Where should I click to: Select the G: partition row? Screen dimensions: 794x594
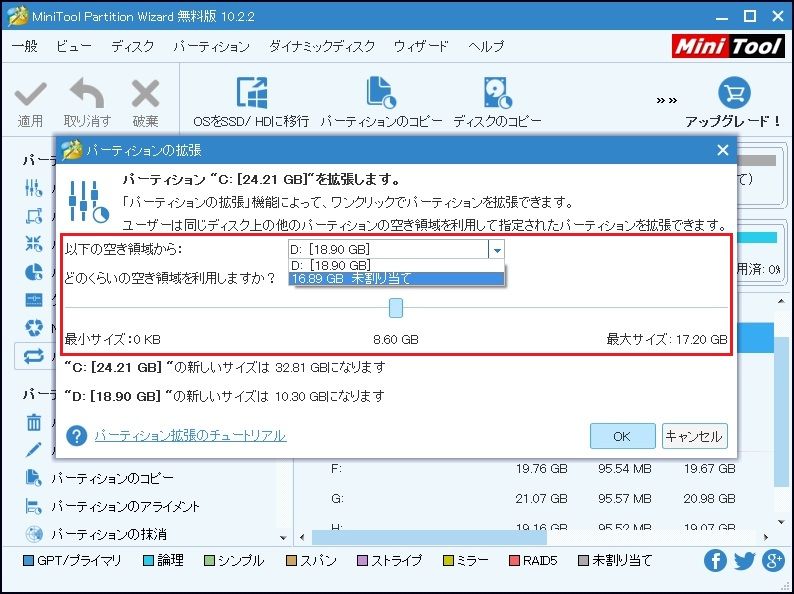[x=534, y=499]
